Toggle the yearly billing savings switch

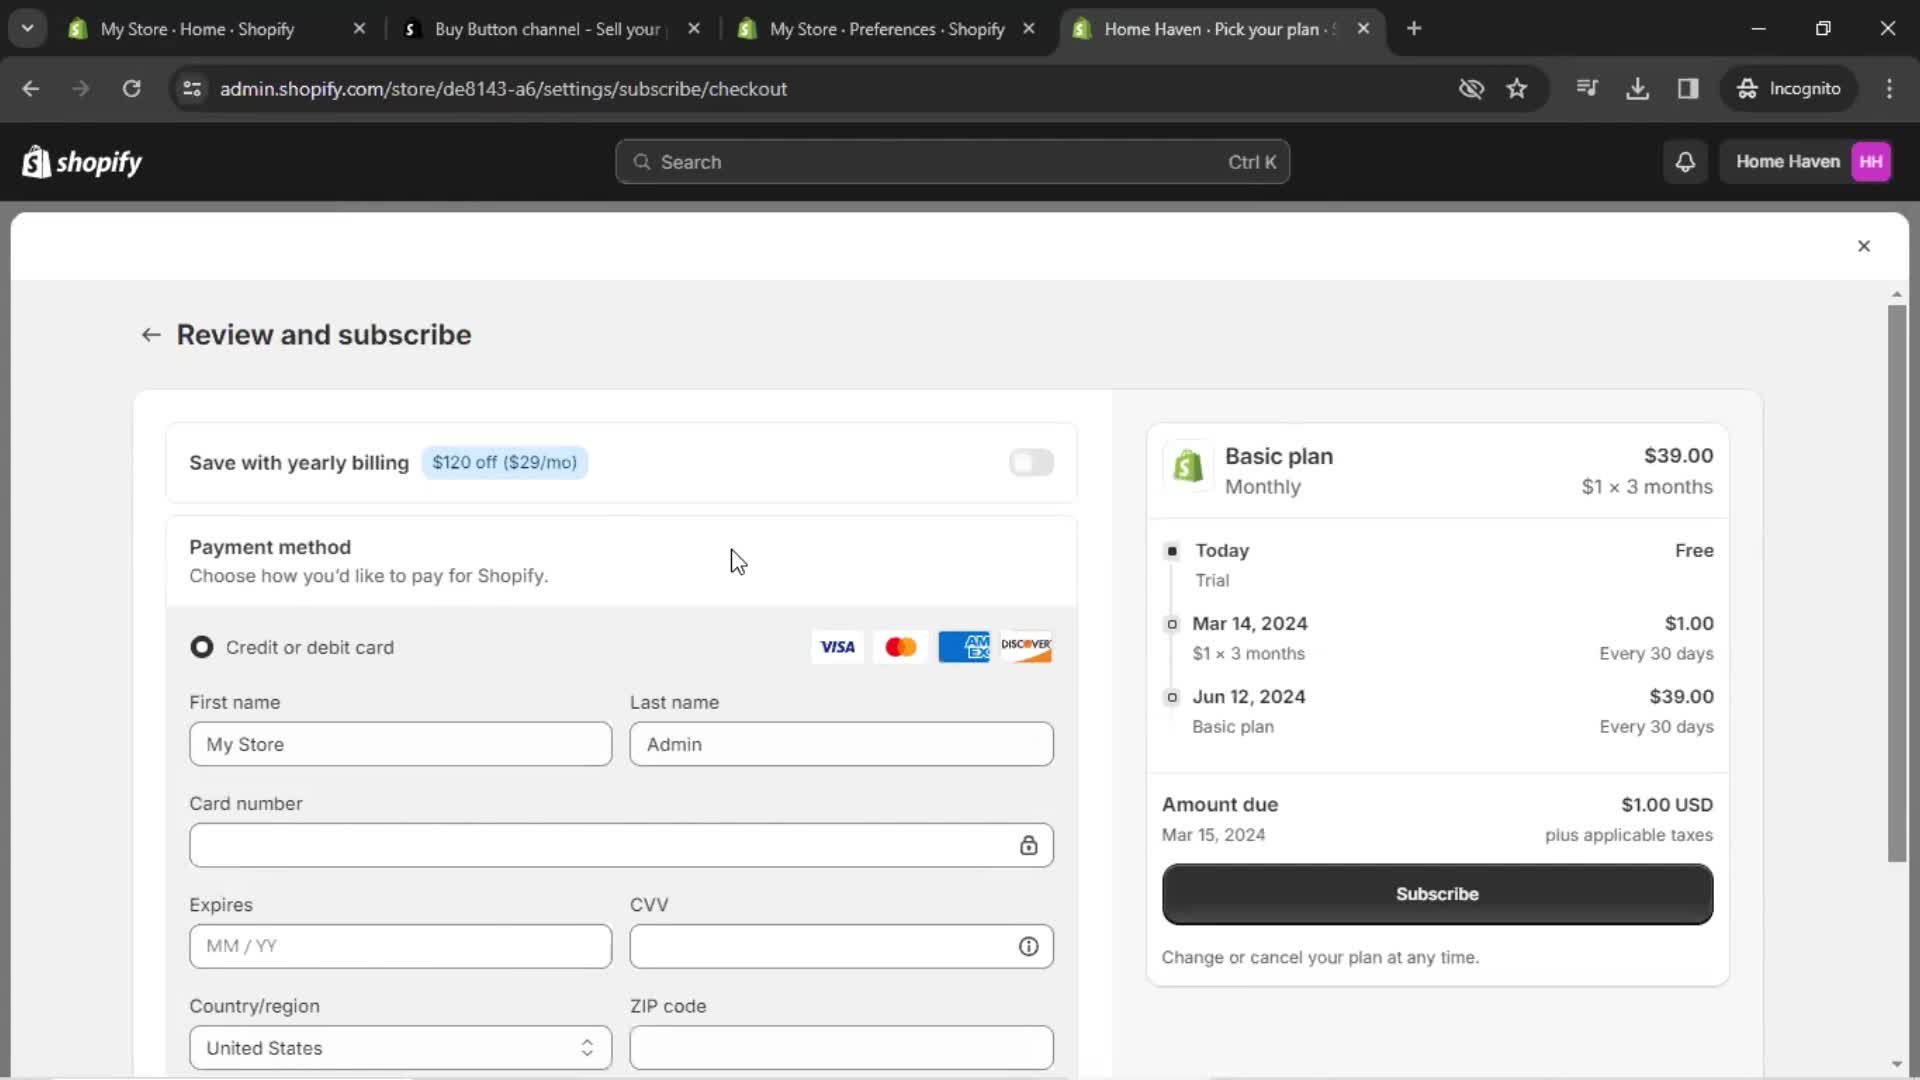pyautogui.click(x=1033, y=462)
